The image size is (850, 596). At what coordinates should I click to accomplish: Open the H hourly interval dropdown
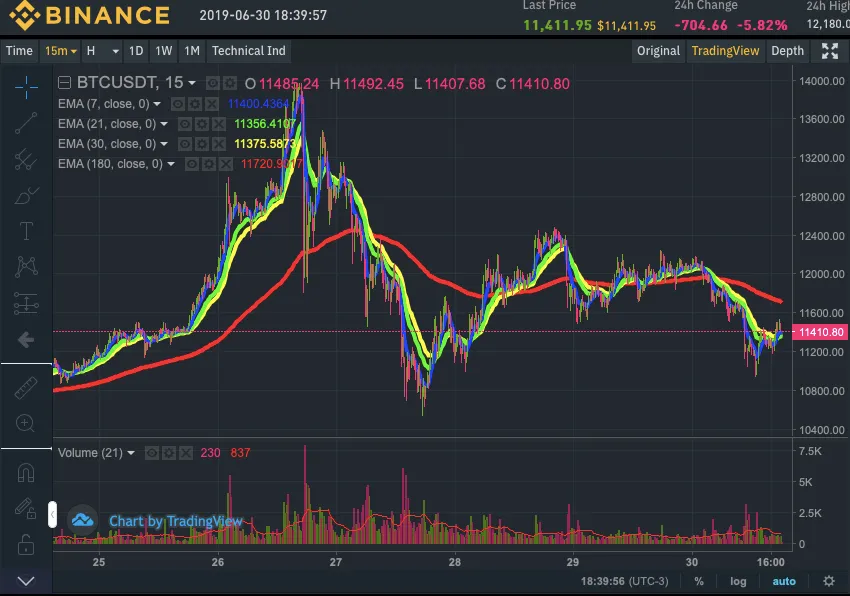[x=102, y=51]
